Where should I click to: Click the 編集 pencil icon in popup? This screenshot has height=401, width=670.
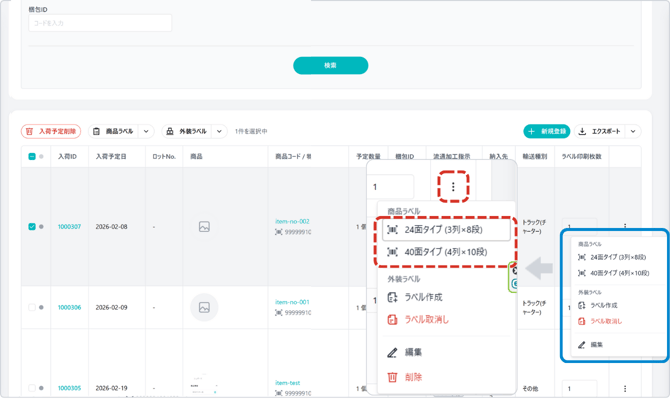click(392, 352)
